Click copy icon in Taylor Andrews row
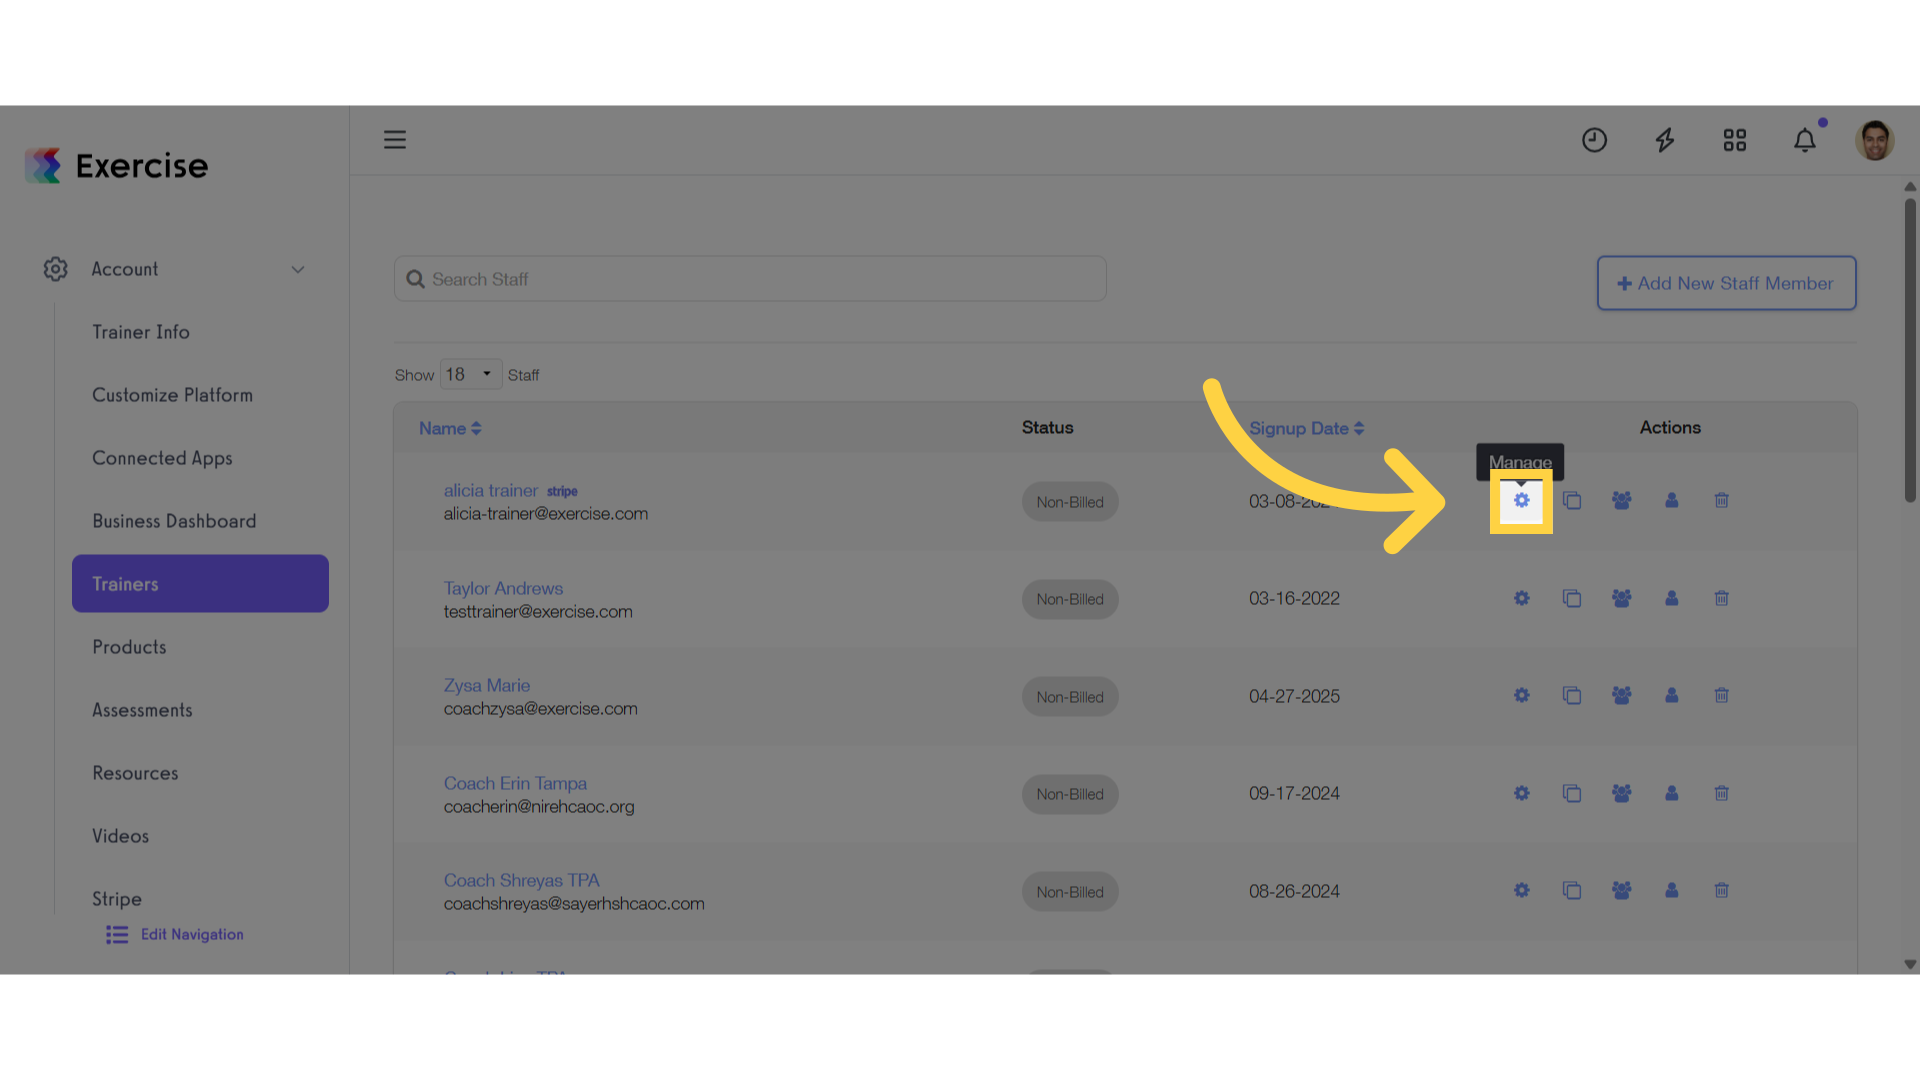The image size is (1920, 1080). click(1572, 598)
